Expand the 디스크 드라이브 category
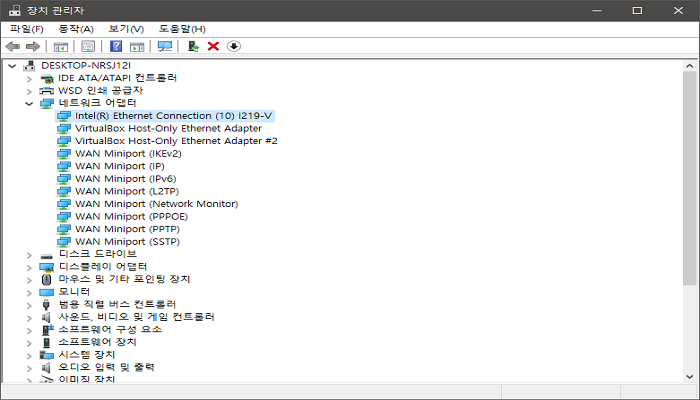The height and width of the screenshot is (400, 700). 29,254
